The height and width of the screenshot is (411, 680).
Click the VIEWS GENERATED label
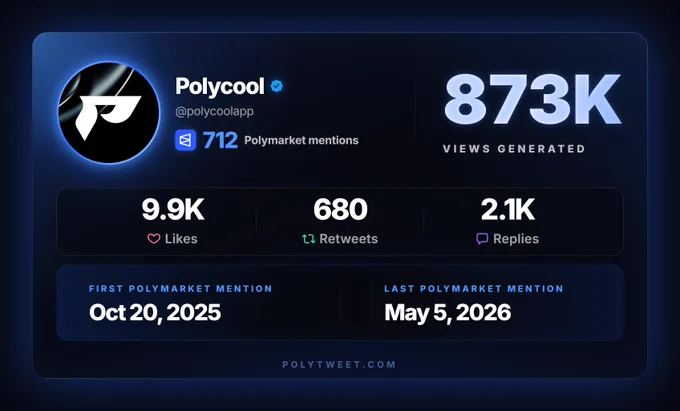pyautogui.click(x=514, y=149)
